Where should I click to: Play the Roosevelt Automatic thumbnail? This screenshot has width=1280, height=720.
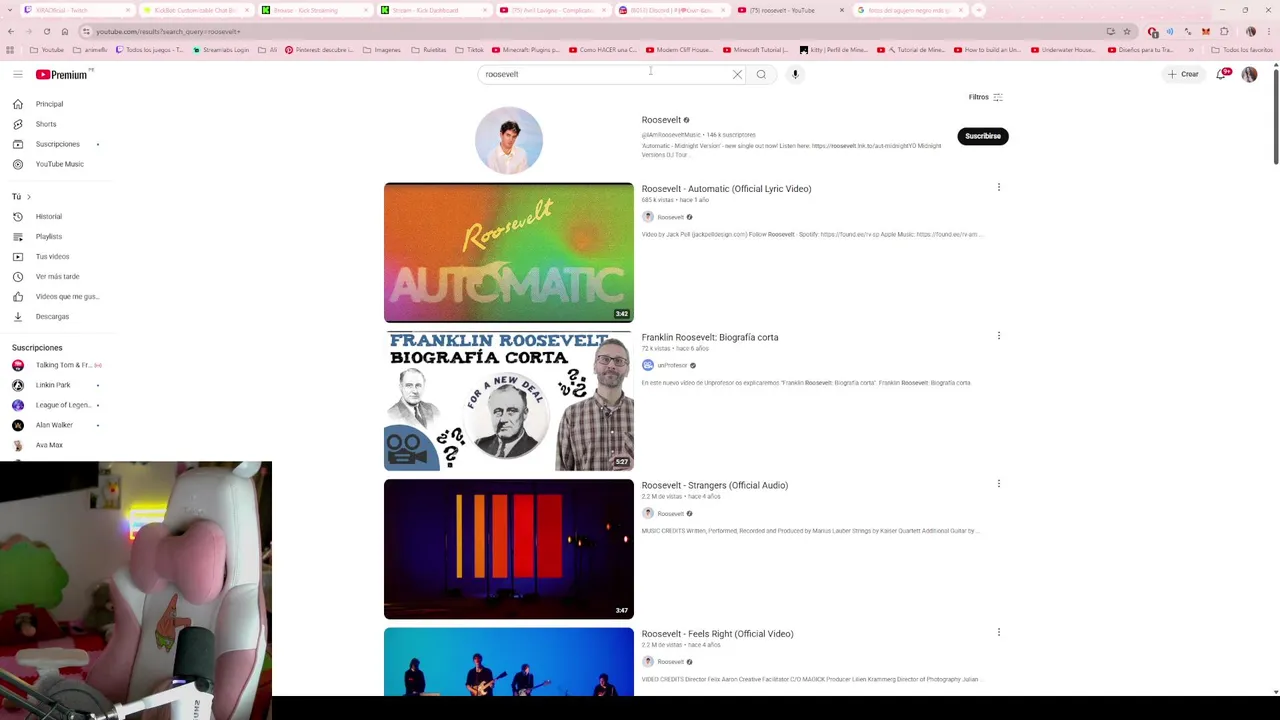click(x=508, y=252)
